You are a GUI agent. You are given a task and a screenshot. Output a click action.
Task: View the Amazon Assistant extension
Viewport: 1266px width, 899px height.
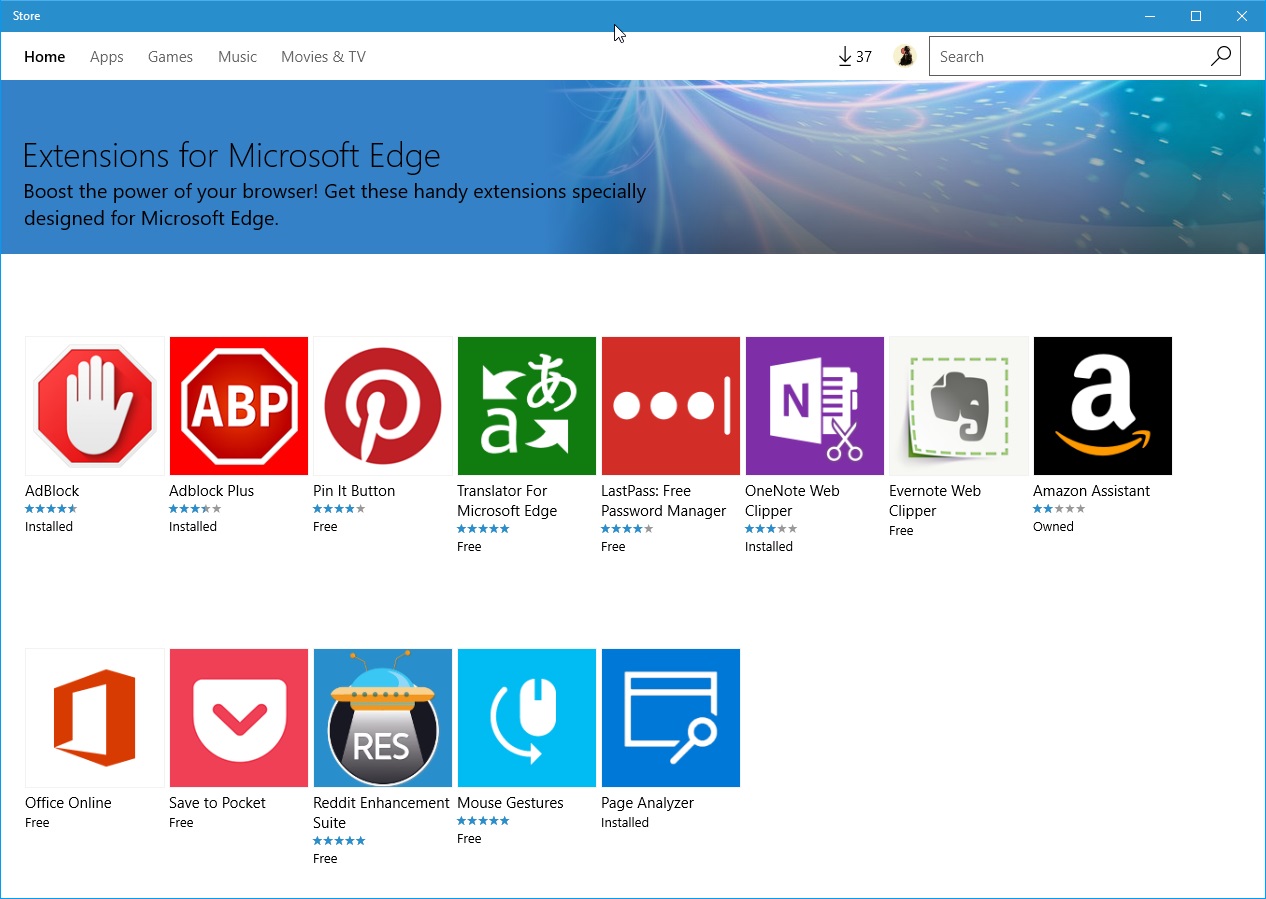(1102, 406)
